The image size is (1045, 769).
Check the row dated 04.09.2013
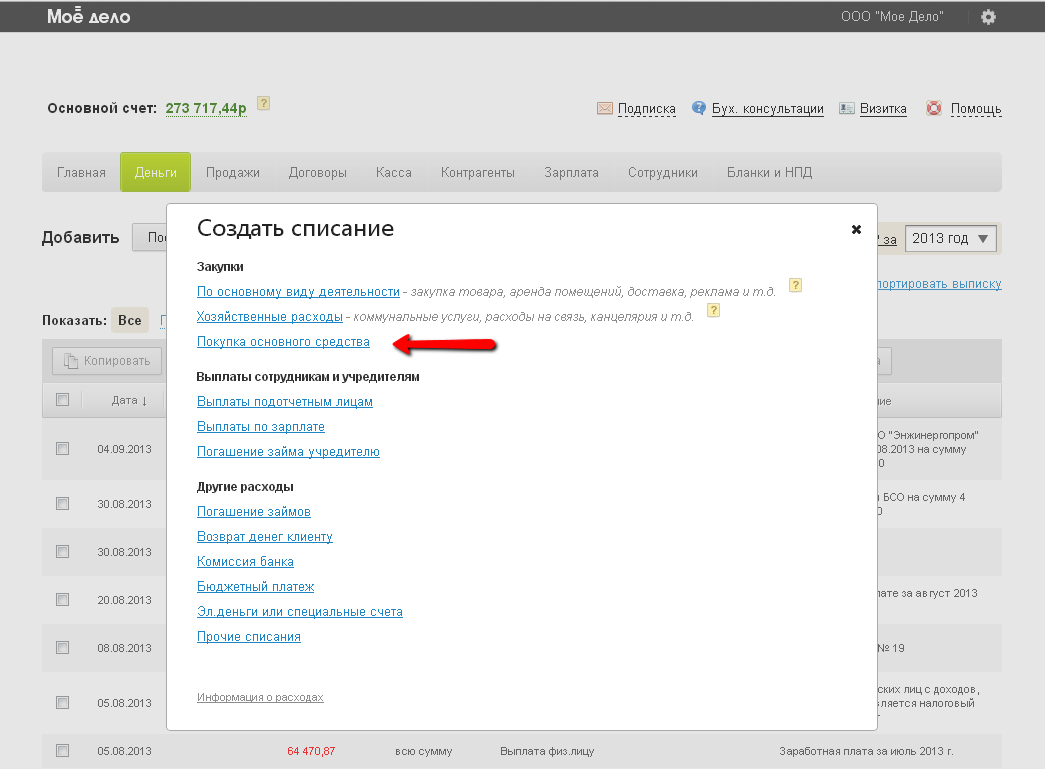click(63, 448)
